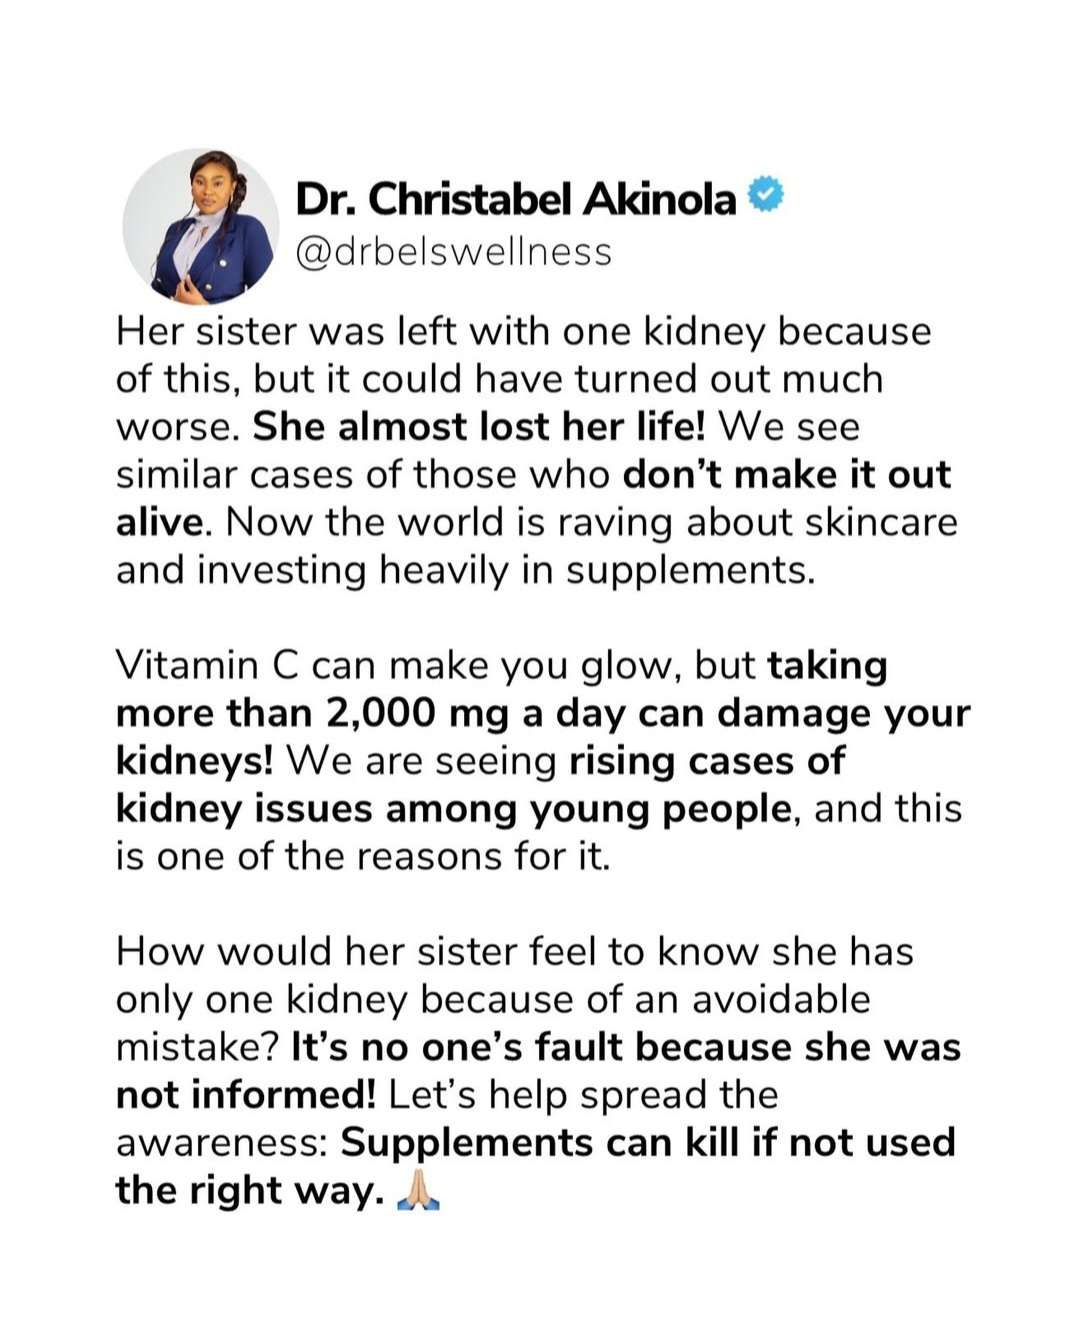Open Dr. Christabel Akinola's profile picture

[x=200, y=226]
